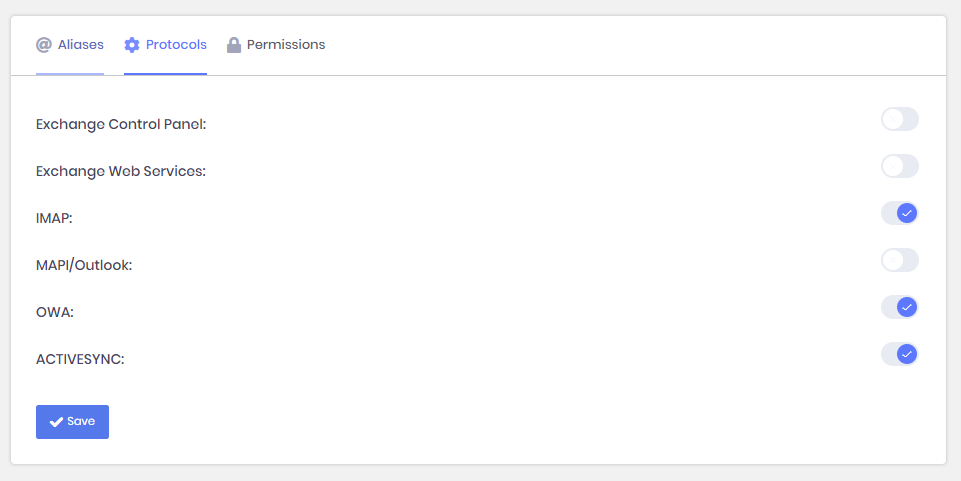Click the MAPI/Outlook label text
961x481 pixels.
[x=84, y=265]
